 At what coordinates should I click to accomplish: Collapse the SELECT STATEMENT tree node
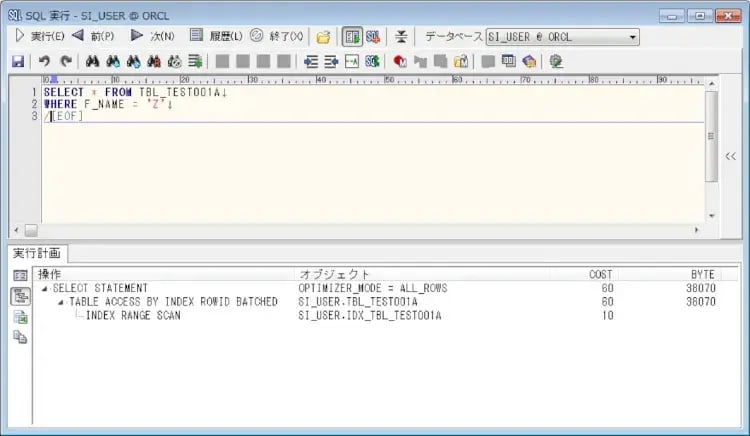coord(44,288)
